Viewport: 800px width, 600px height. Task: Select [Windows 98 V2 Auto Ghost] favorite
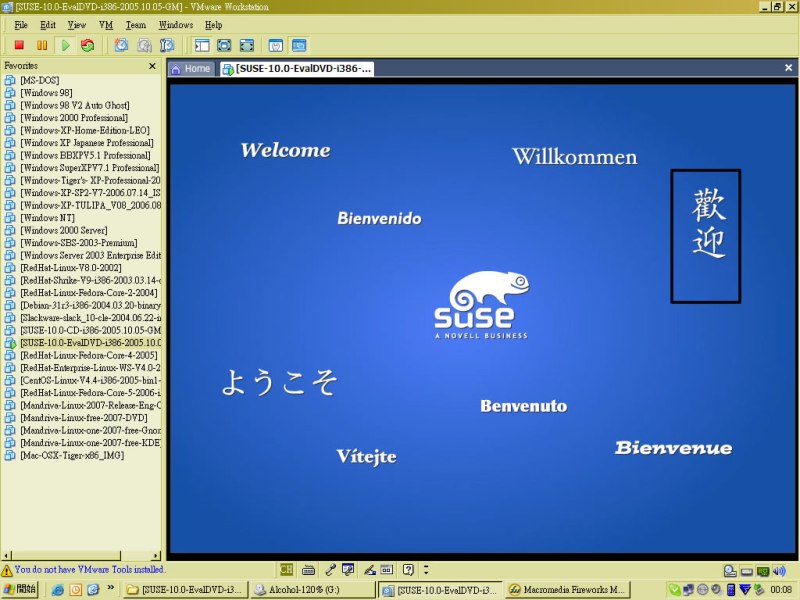(75, 105)
